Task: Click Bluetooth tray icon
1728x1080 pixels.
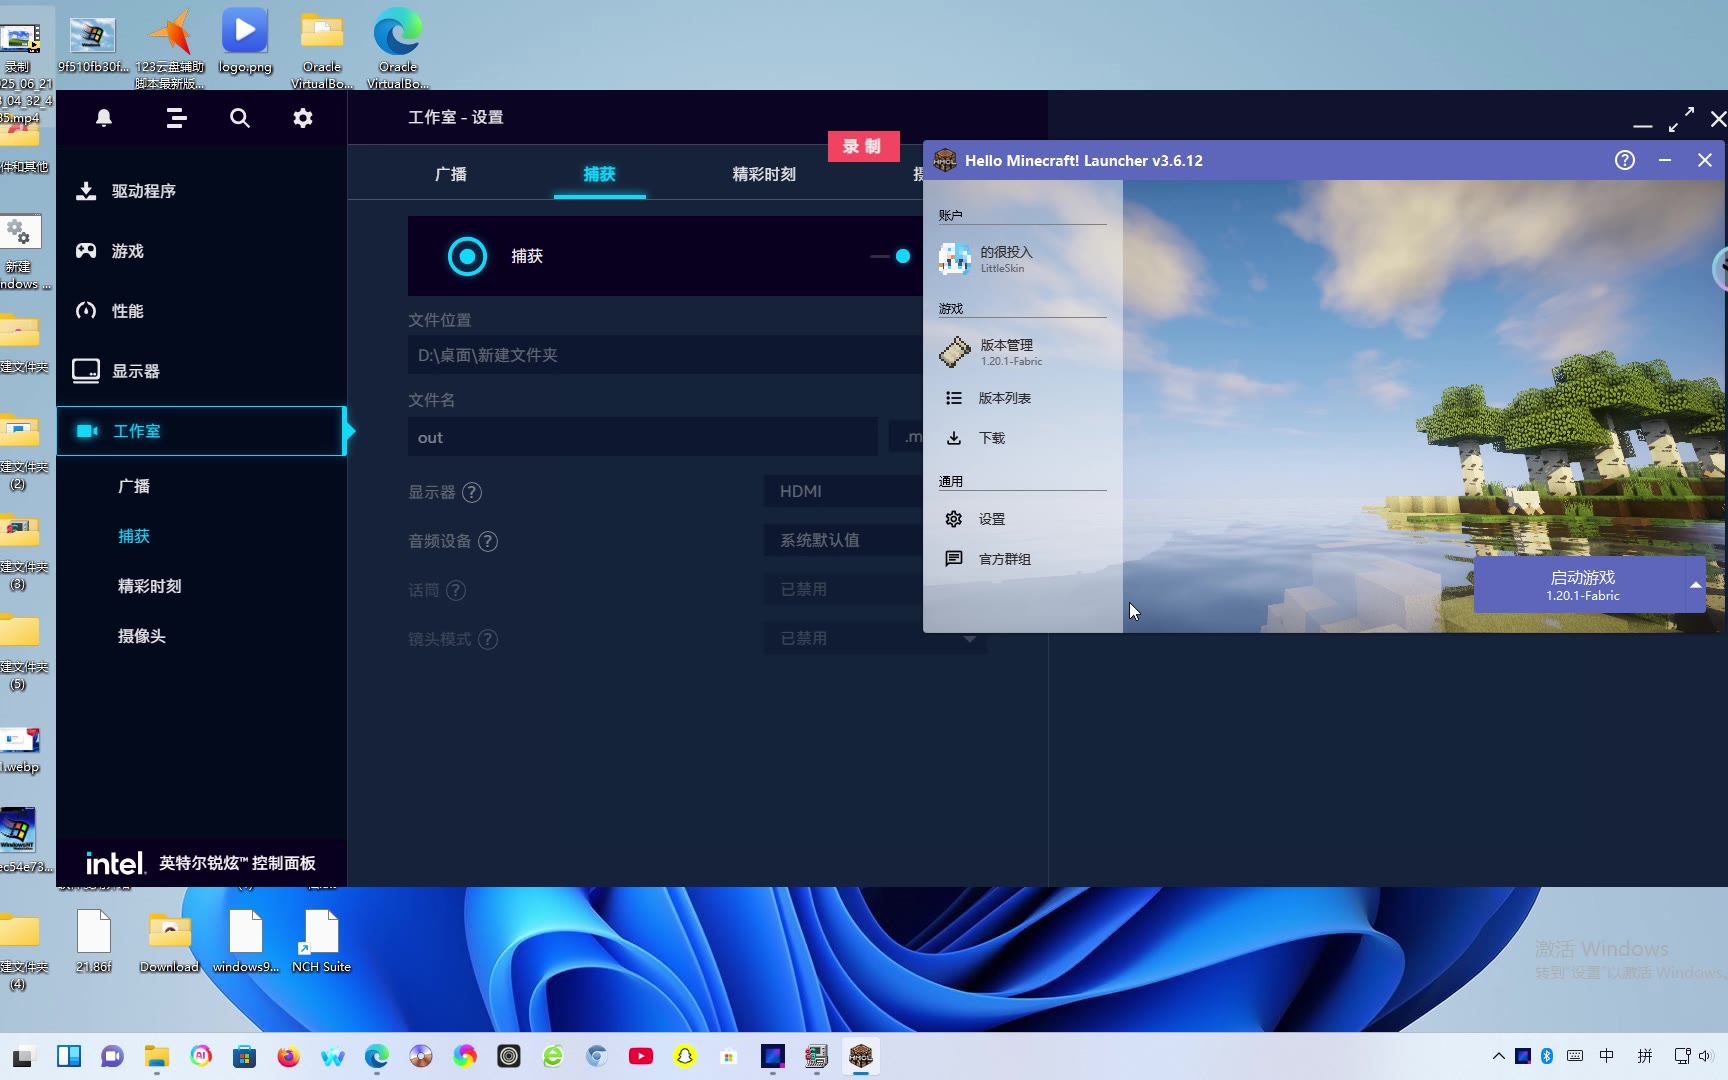Action: 1547,1056
